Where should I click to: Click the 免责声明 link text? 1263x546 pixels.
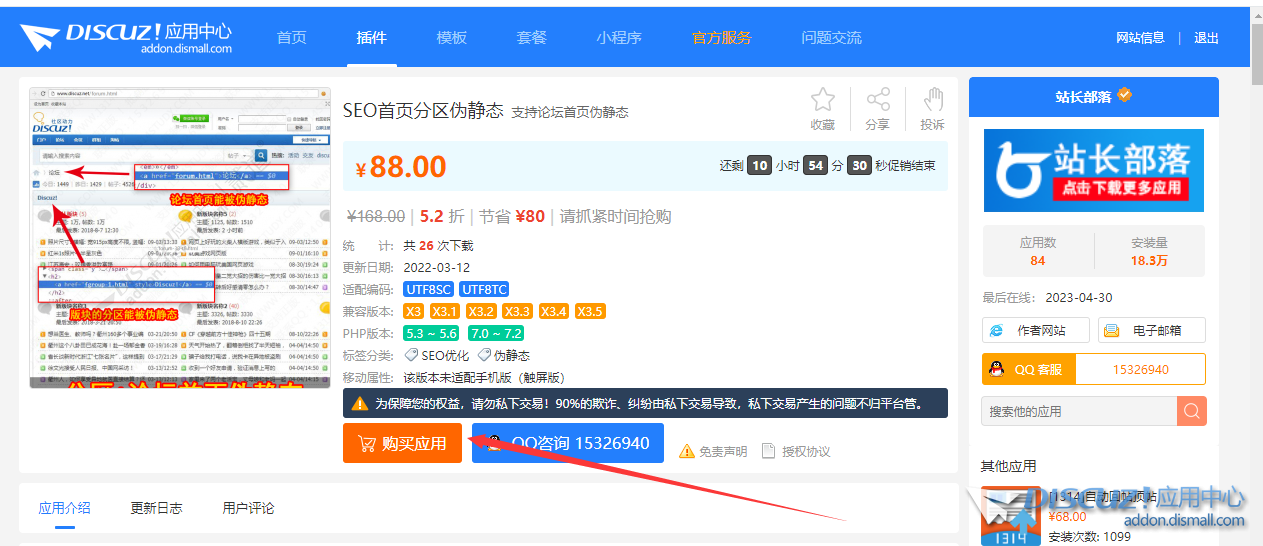[x=723, y=451]
